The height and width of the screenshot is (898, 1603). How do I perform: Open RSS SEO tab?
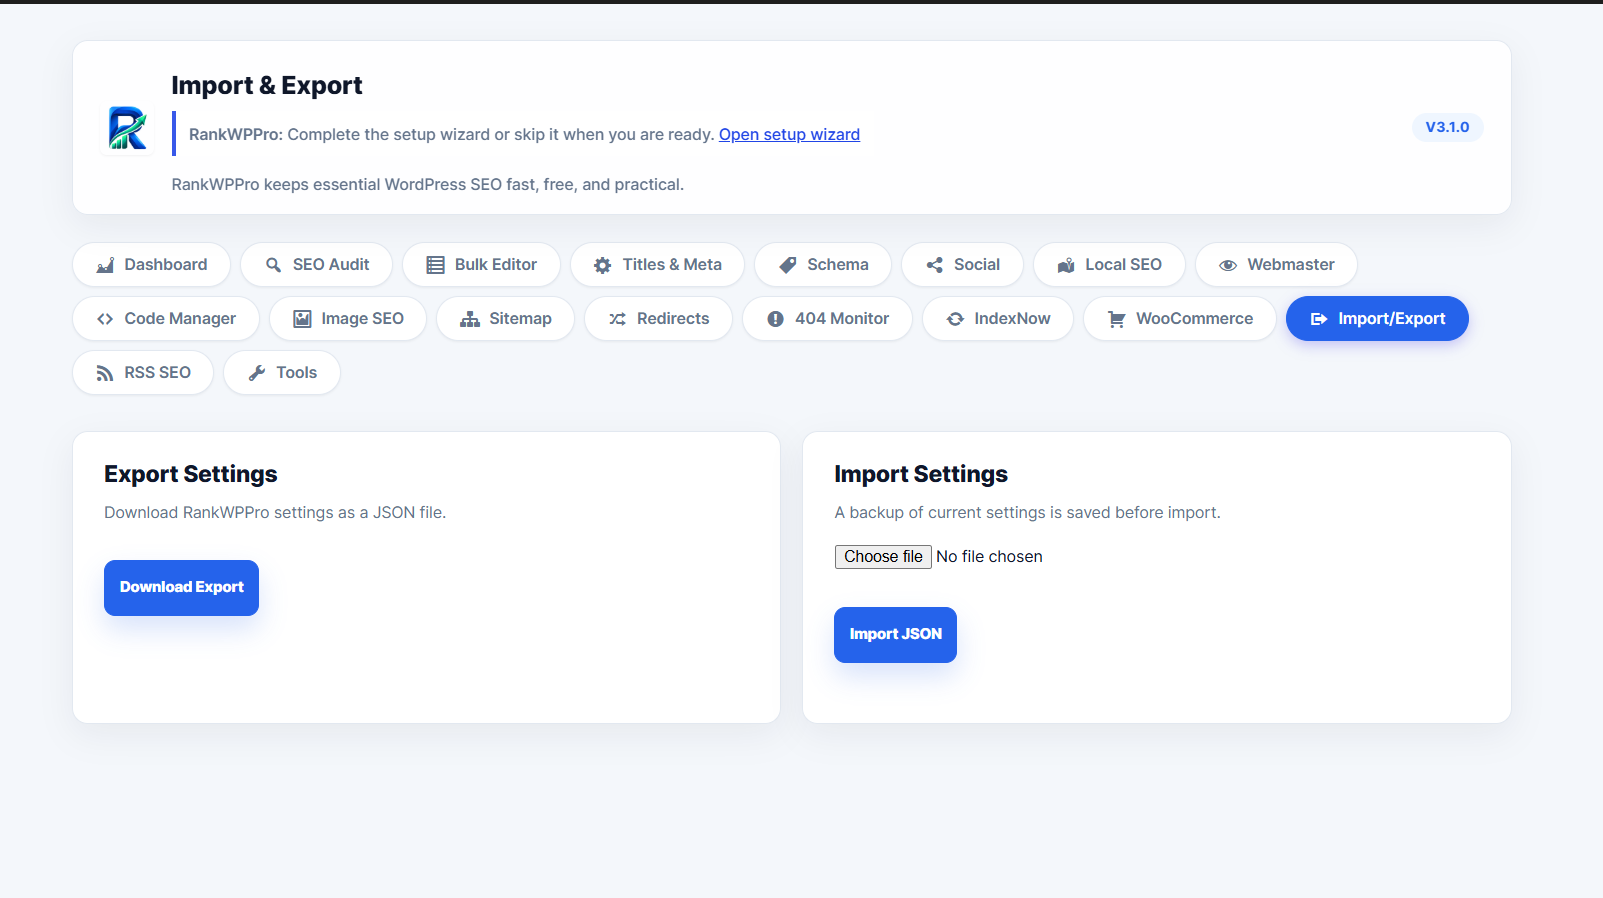coord(143,373)
